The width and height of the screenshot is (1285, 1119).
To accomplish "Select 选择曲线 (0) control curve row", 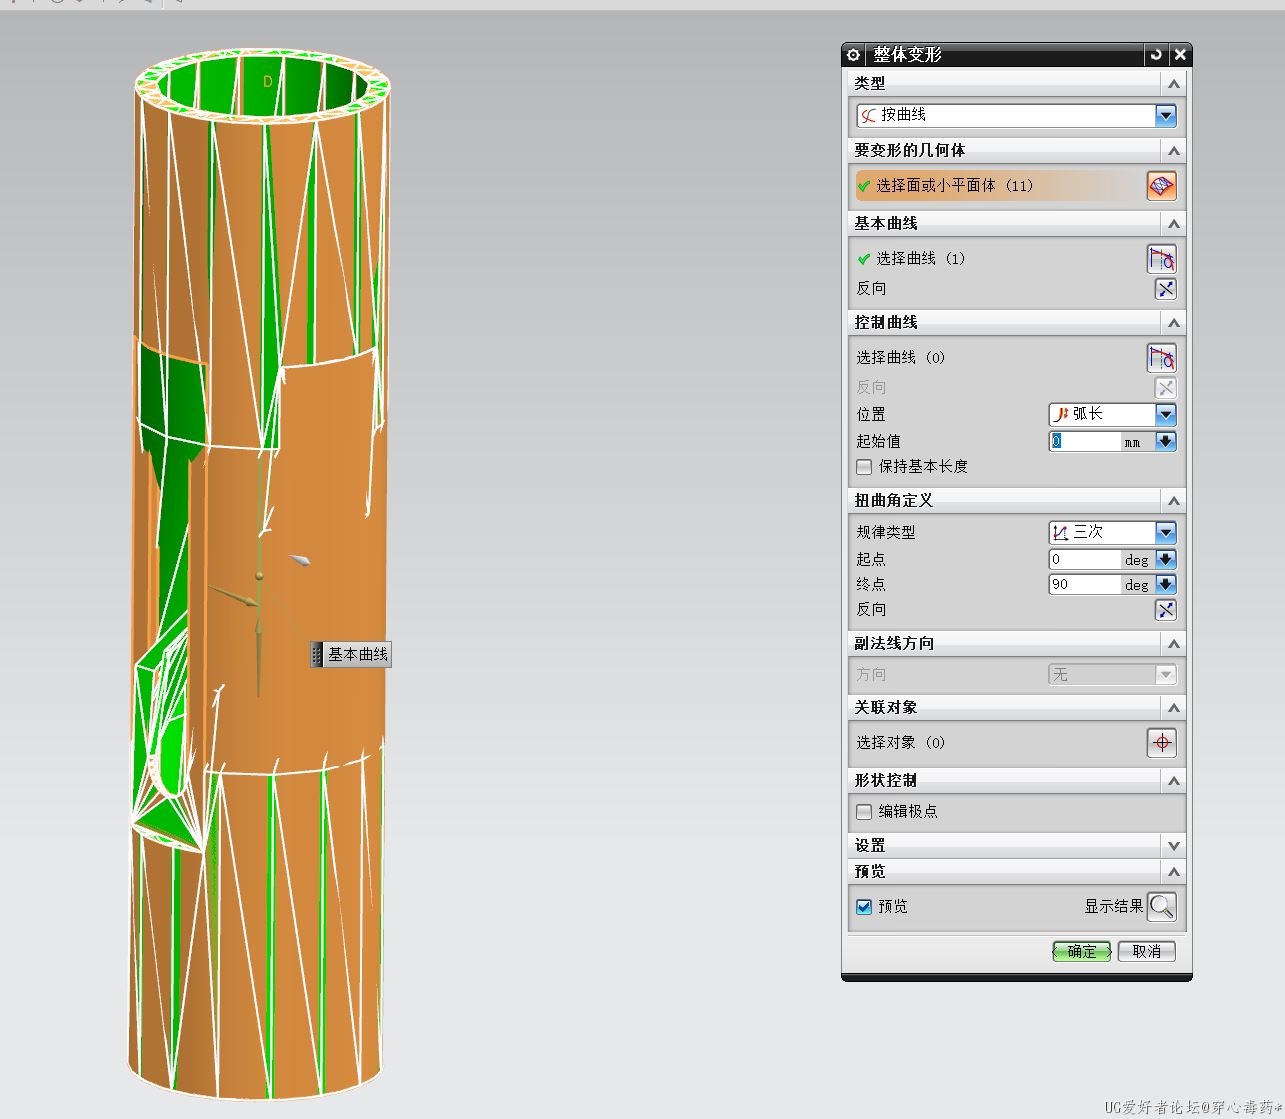I will pos(998,358).
